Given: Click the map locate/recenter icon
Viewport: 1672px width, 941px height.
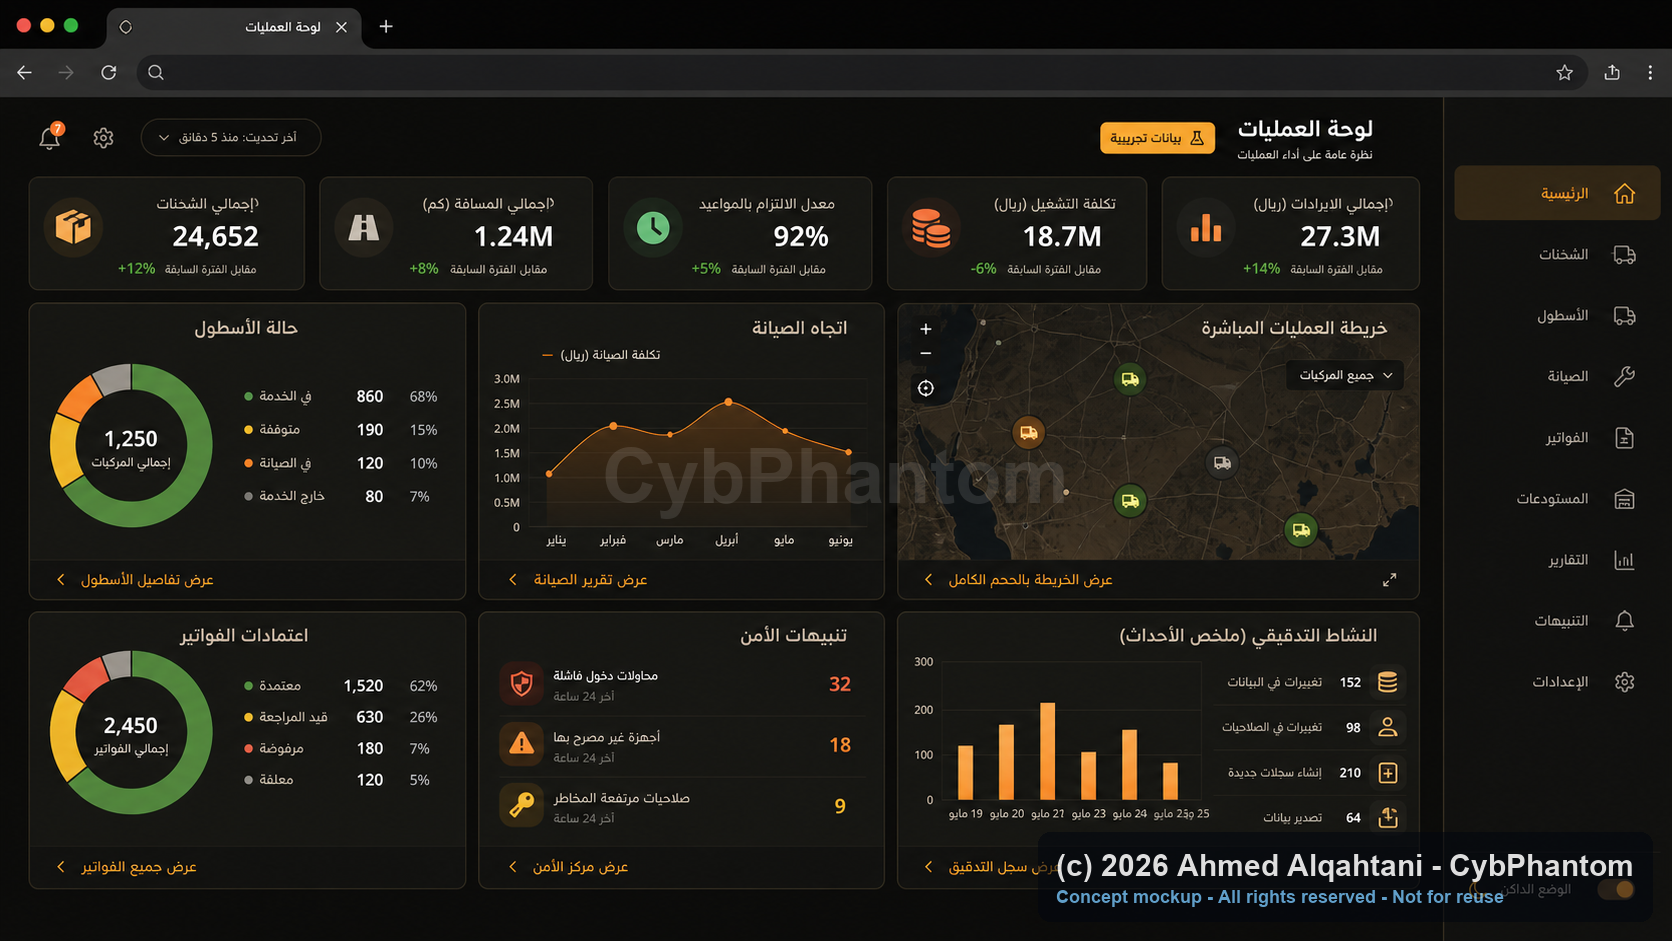Looking at the screenshot, I should pyautogui.click(x=926, y=388).
